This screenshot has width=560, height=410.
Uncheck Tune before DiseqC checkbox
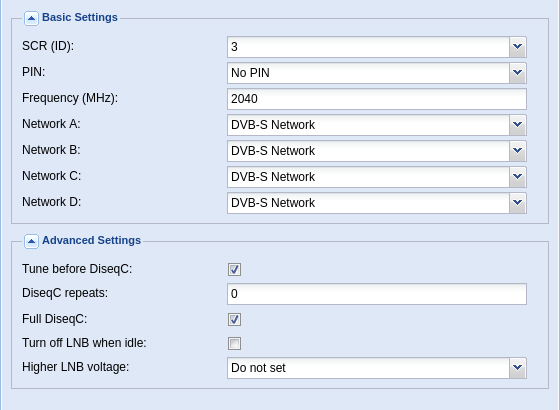234,269
